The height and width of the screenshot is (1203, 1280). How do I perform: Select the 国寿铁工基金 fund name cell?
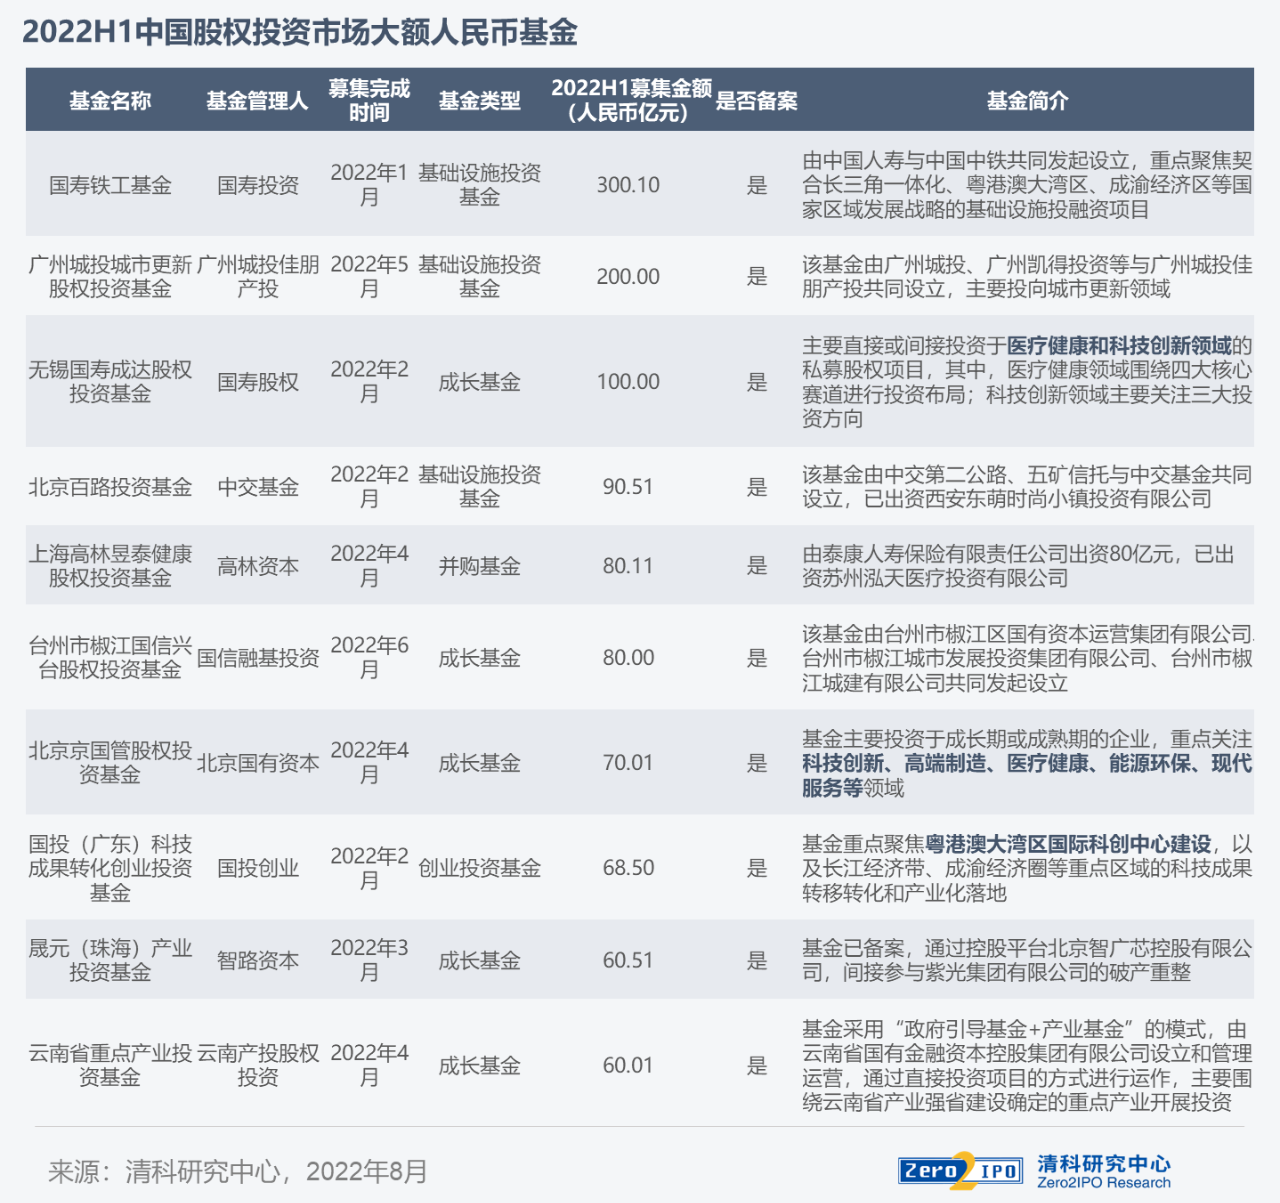tap(110, 185)
